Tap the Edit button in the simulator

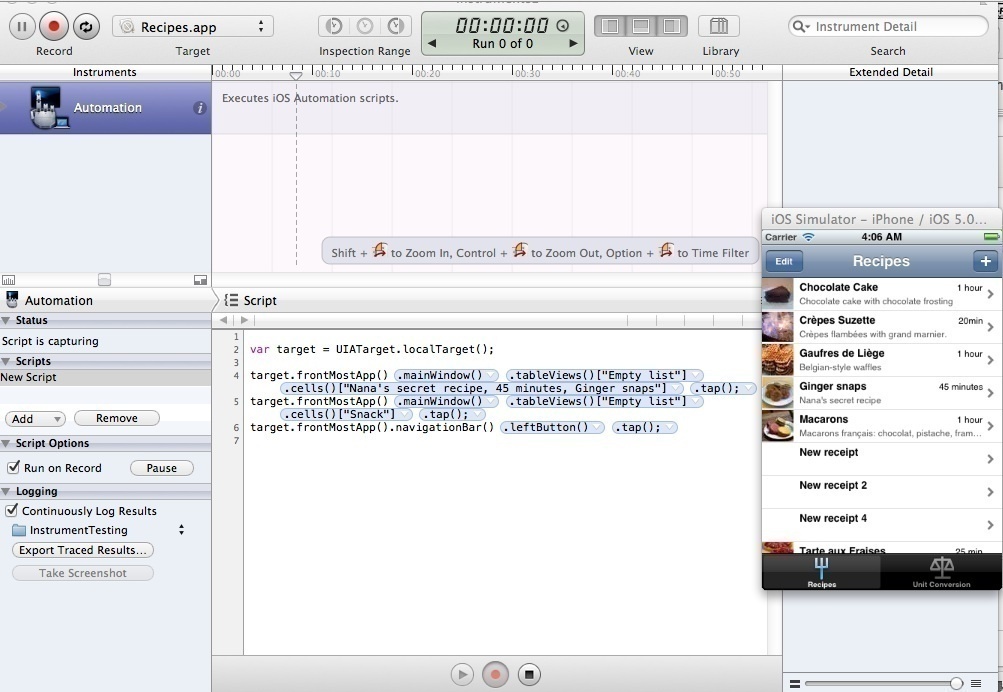coord(783,261)
